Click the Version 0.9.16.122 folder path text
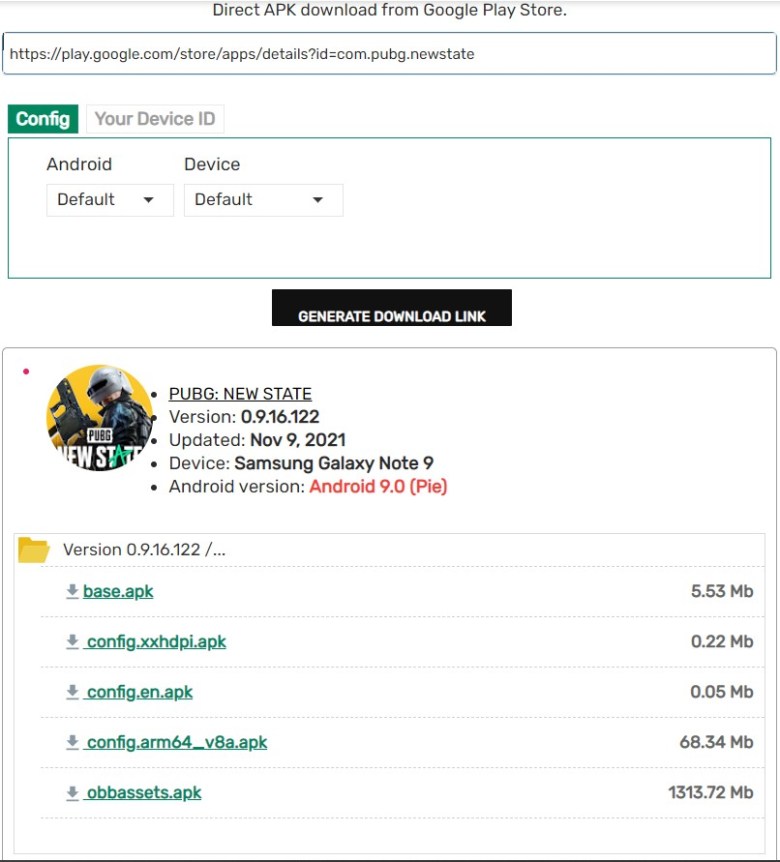This screenshot has height=862, width=780. 144,550
